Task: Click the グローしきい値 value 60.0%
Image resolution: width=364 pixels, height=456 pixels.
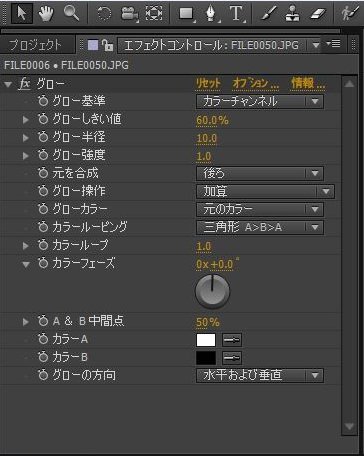Action: click(x=212, y=120)
